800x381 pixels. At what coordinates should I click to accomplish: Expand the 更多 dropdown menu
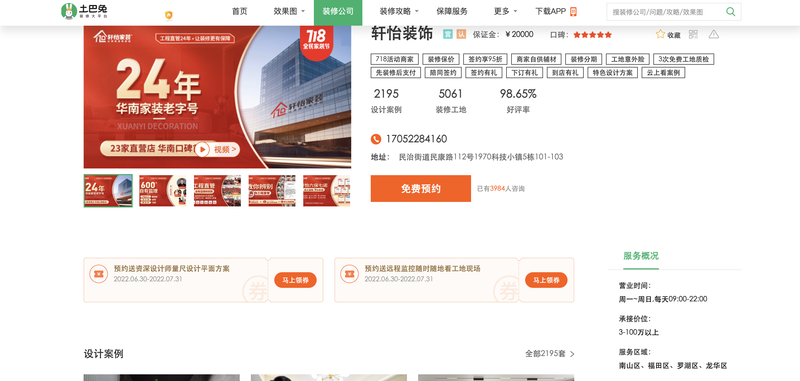pyautogui.click(x=505, y=11)
